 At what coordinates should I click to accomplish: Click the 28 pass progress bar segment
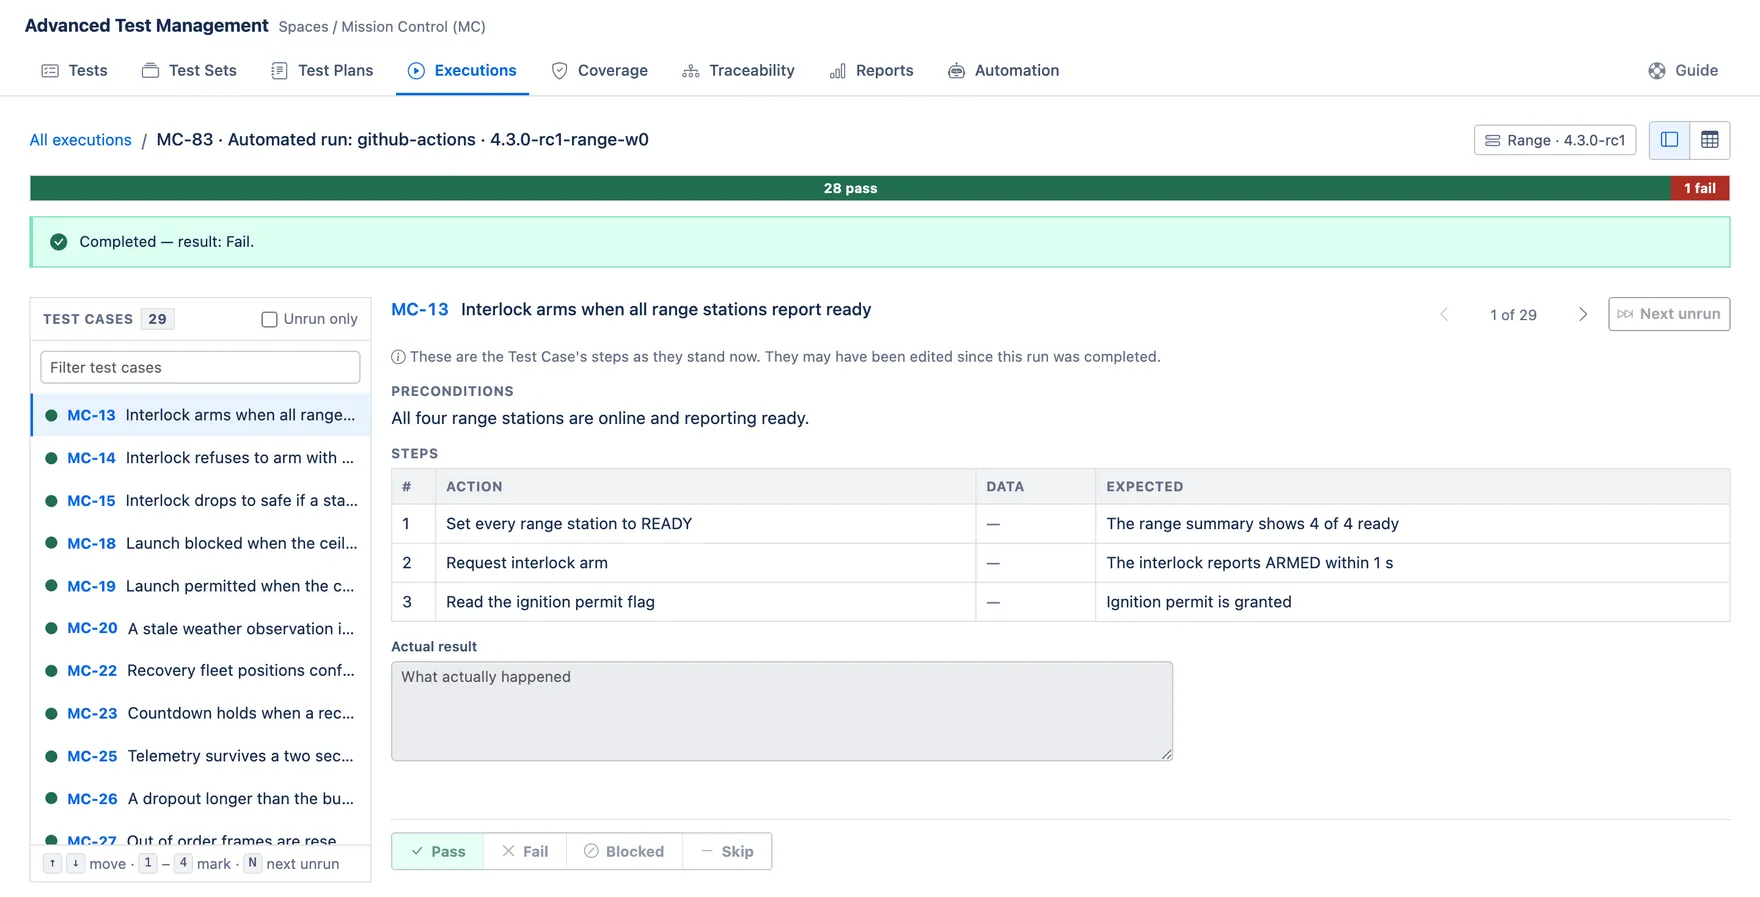850,188
